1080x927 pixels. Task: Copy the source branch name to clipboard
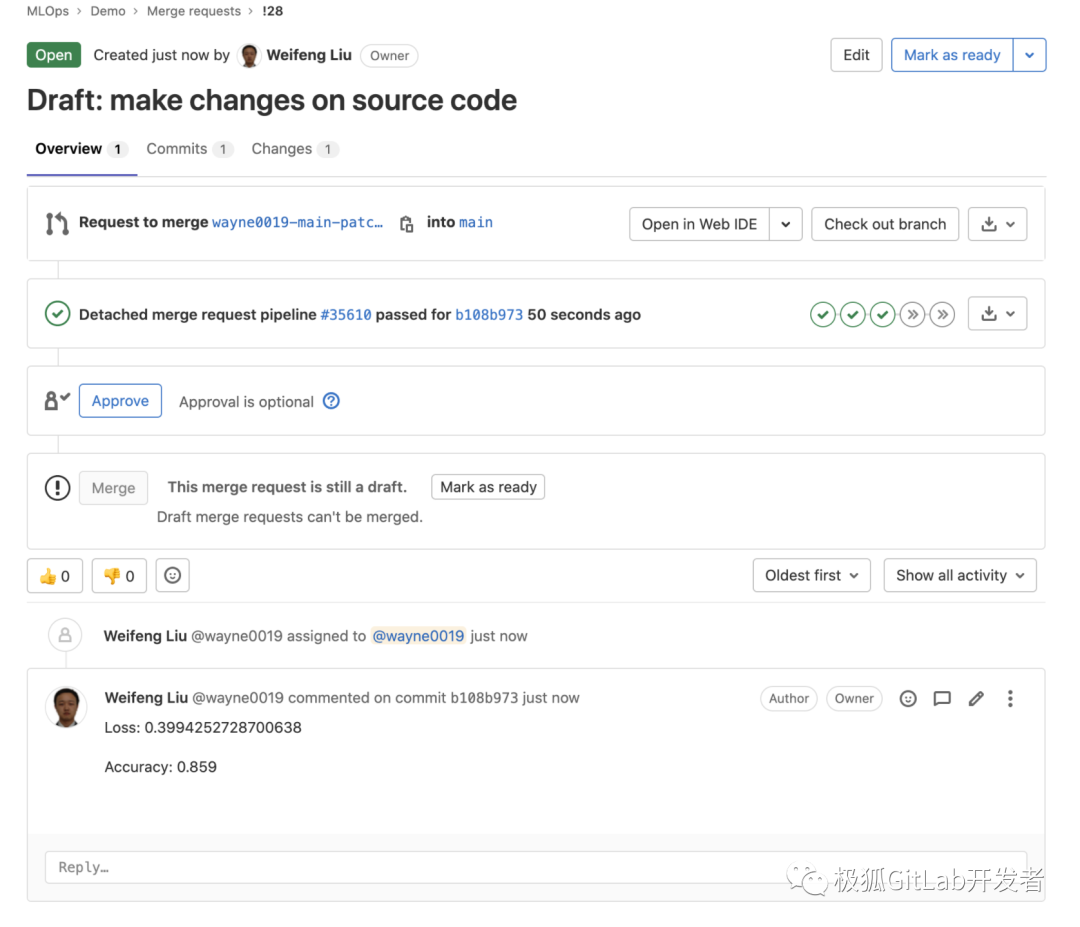pyautogui.click(x=407, y=223)
